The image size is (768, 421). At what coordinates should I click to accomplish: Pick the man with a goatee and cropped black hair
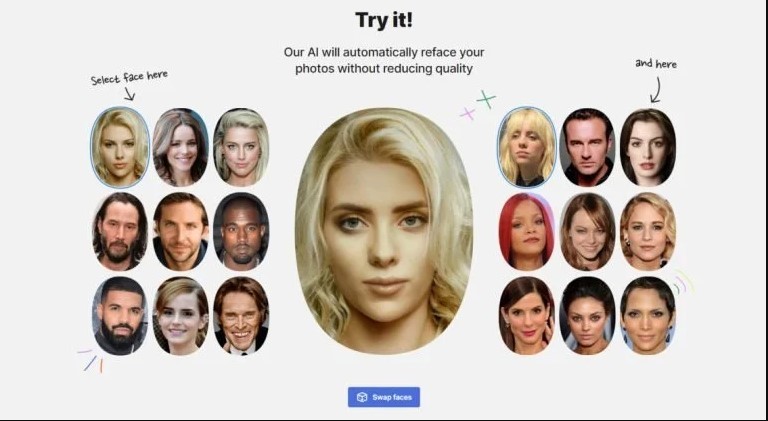click(x=241, y=231)
